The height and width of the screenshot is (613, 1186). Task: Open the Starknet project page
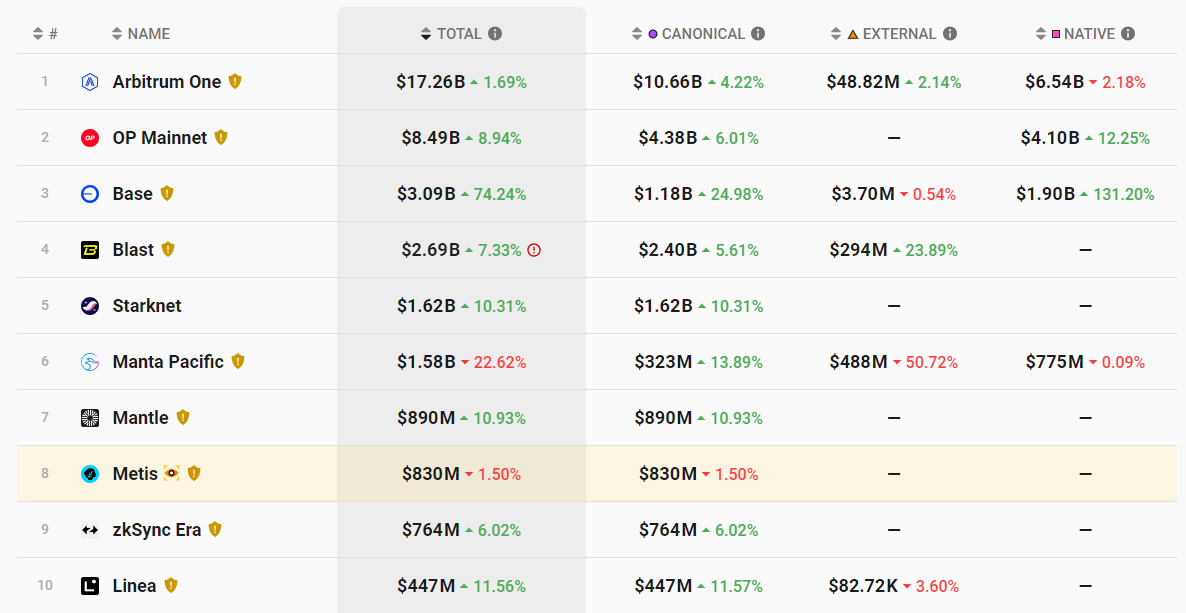(x=147, y=306)
